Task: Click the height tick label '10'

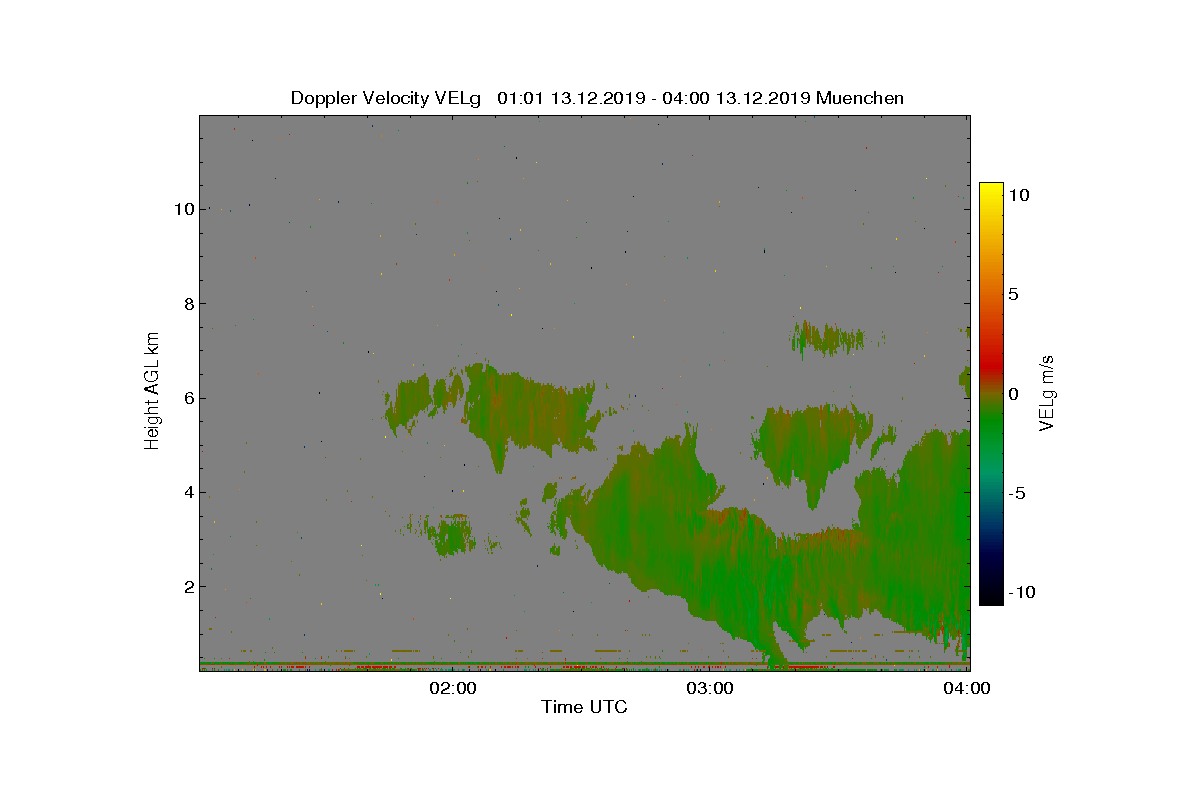Action: 184,209
